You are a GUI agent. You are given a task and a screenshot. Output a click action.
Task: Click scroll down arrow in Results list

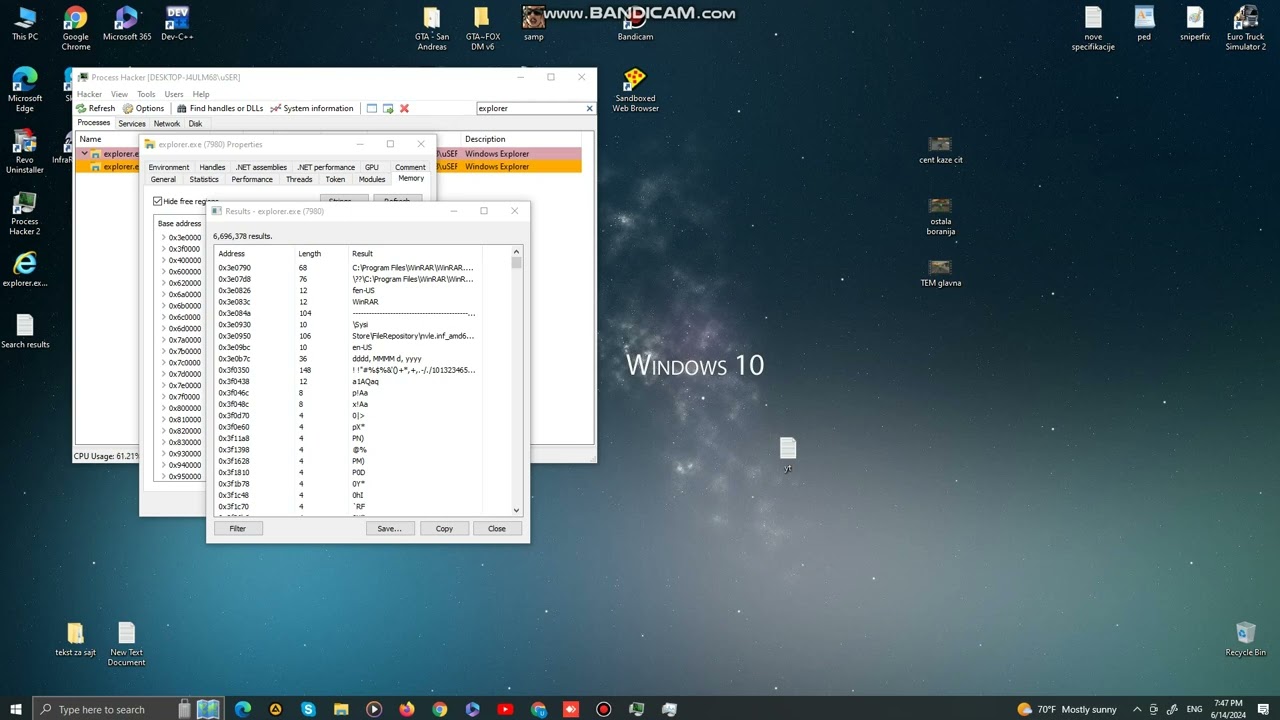[517, 510]
